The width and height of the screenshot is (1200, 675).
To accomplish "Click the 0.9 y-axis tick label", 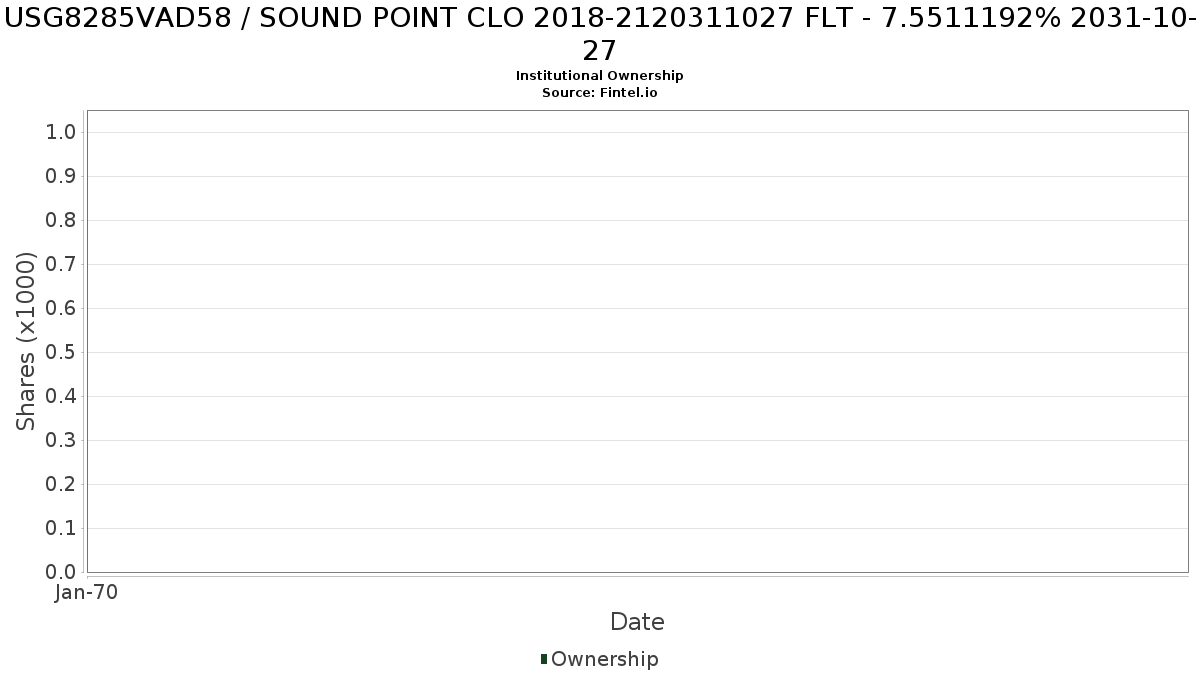I will tap(61, 177).
